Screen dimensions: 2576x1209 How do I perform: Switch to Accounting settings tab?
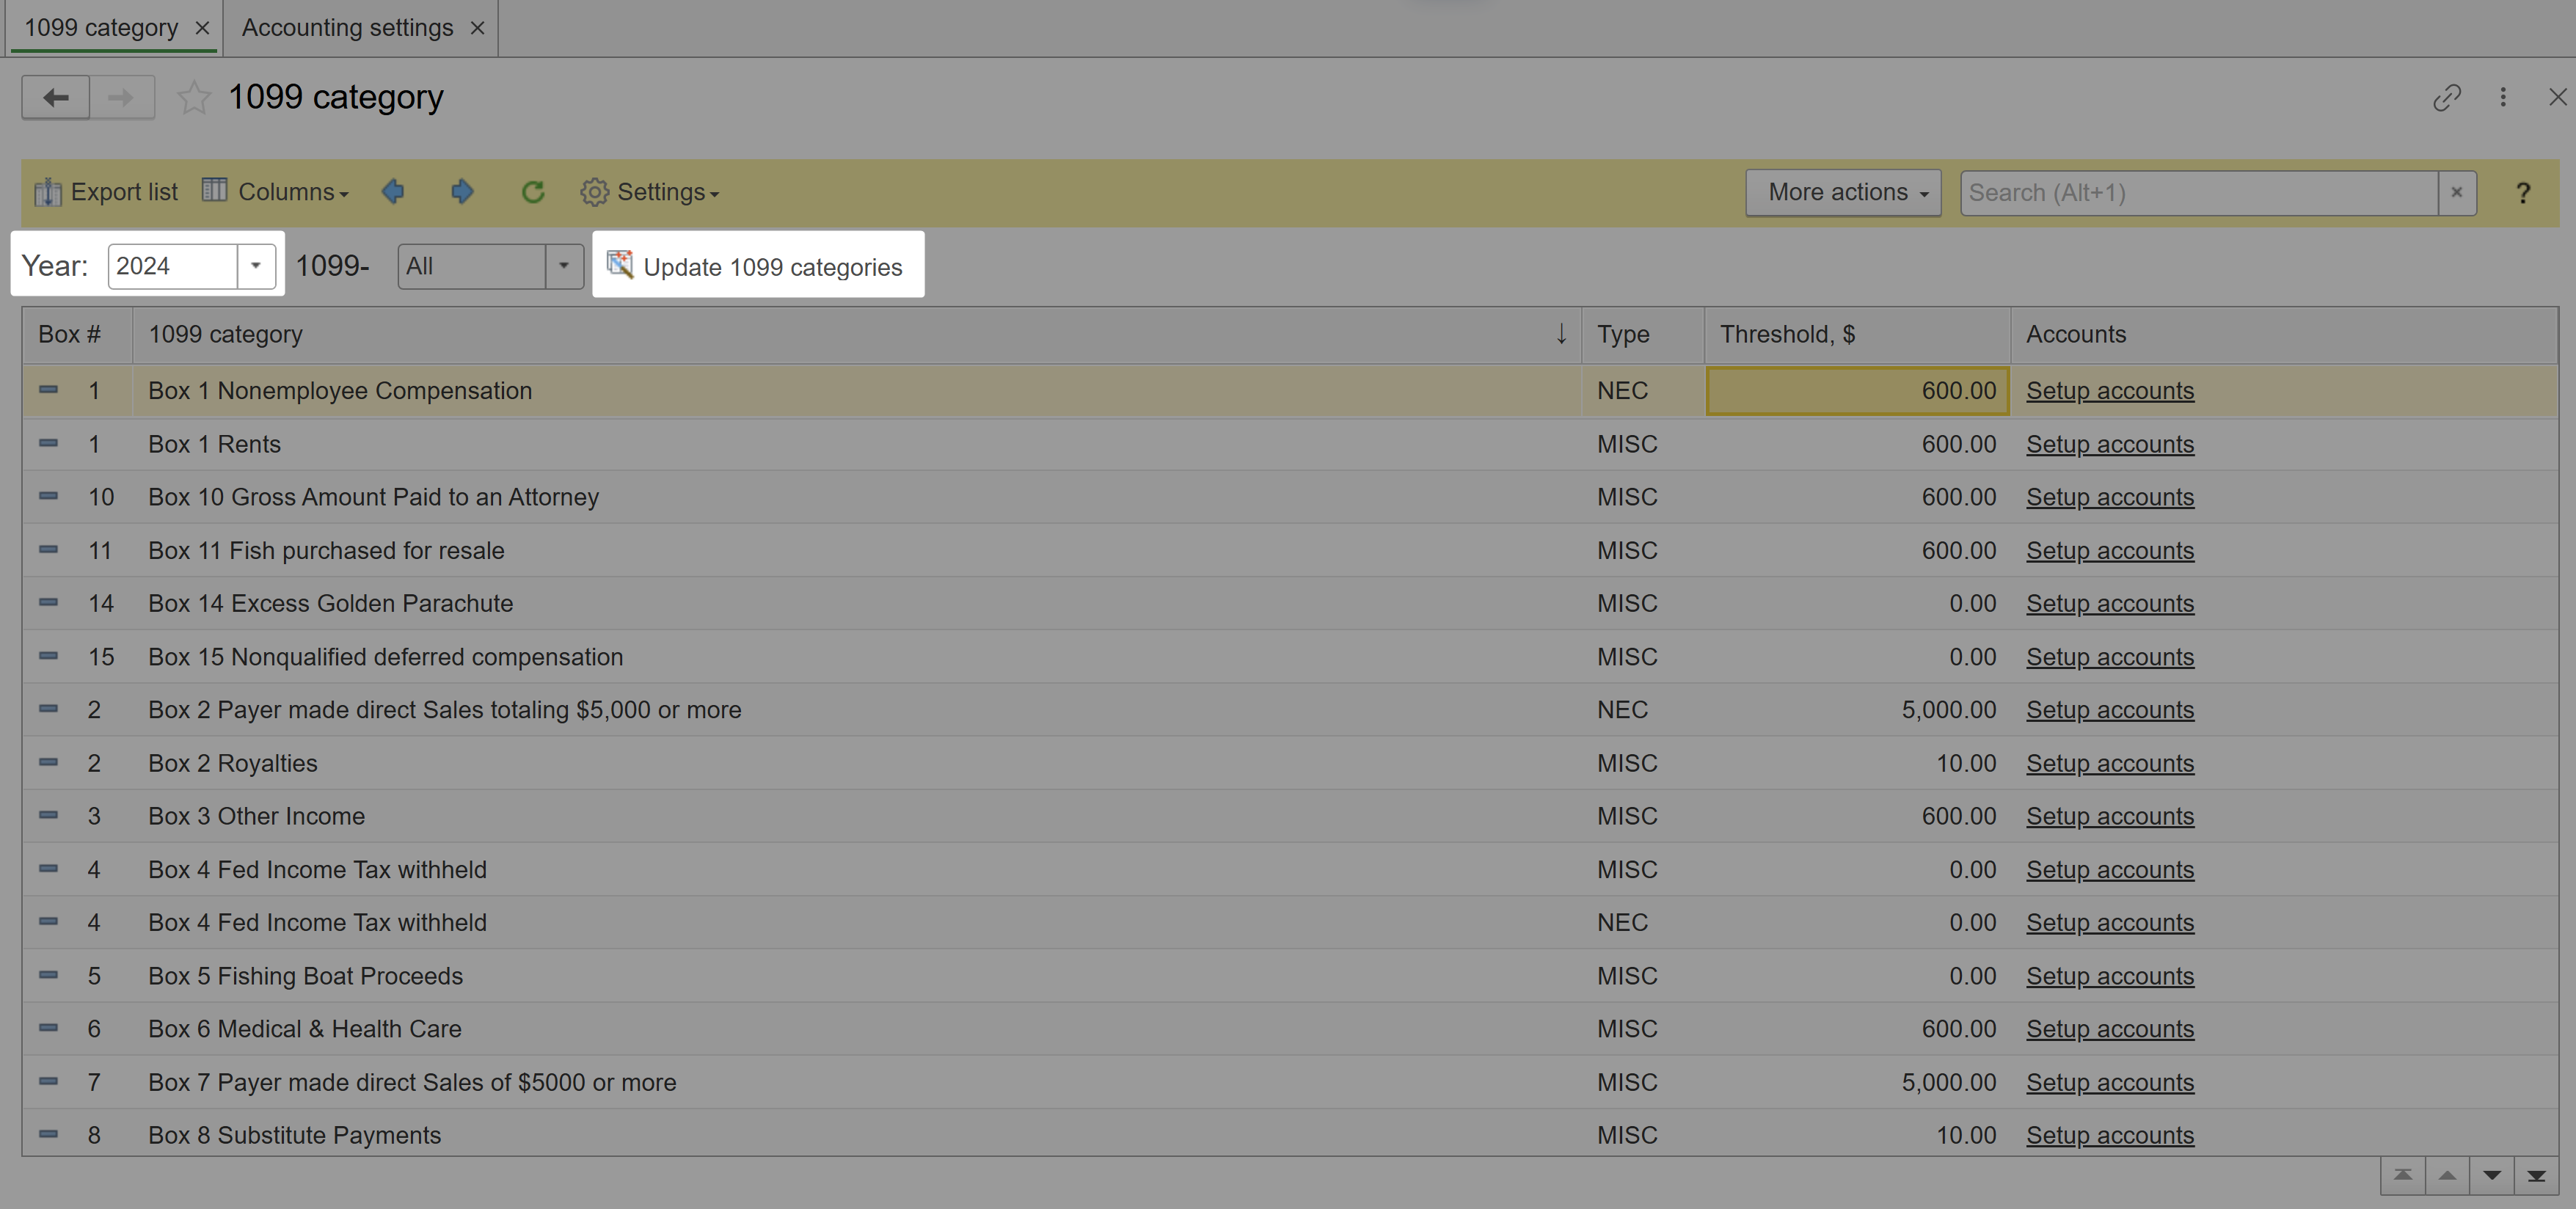point(347,28)
